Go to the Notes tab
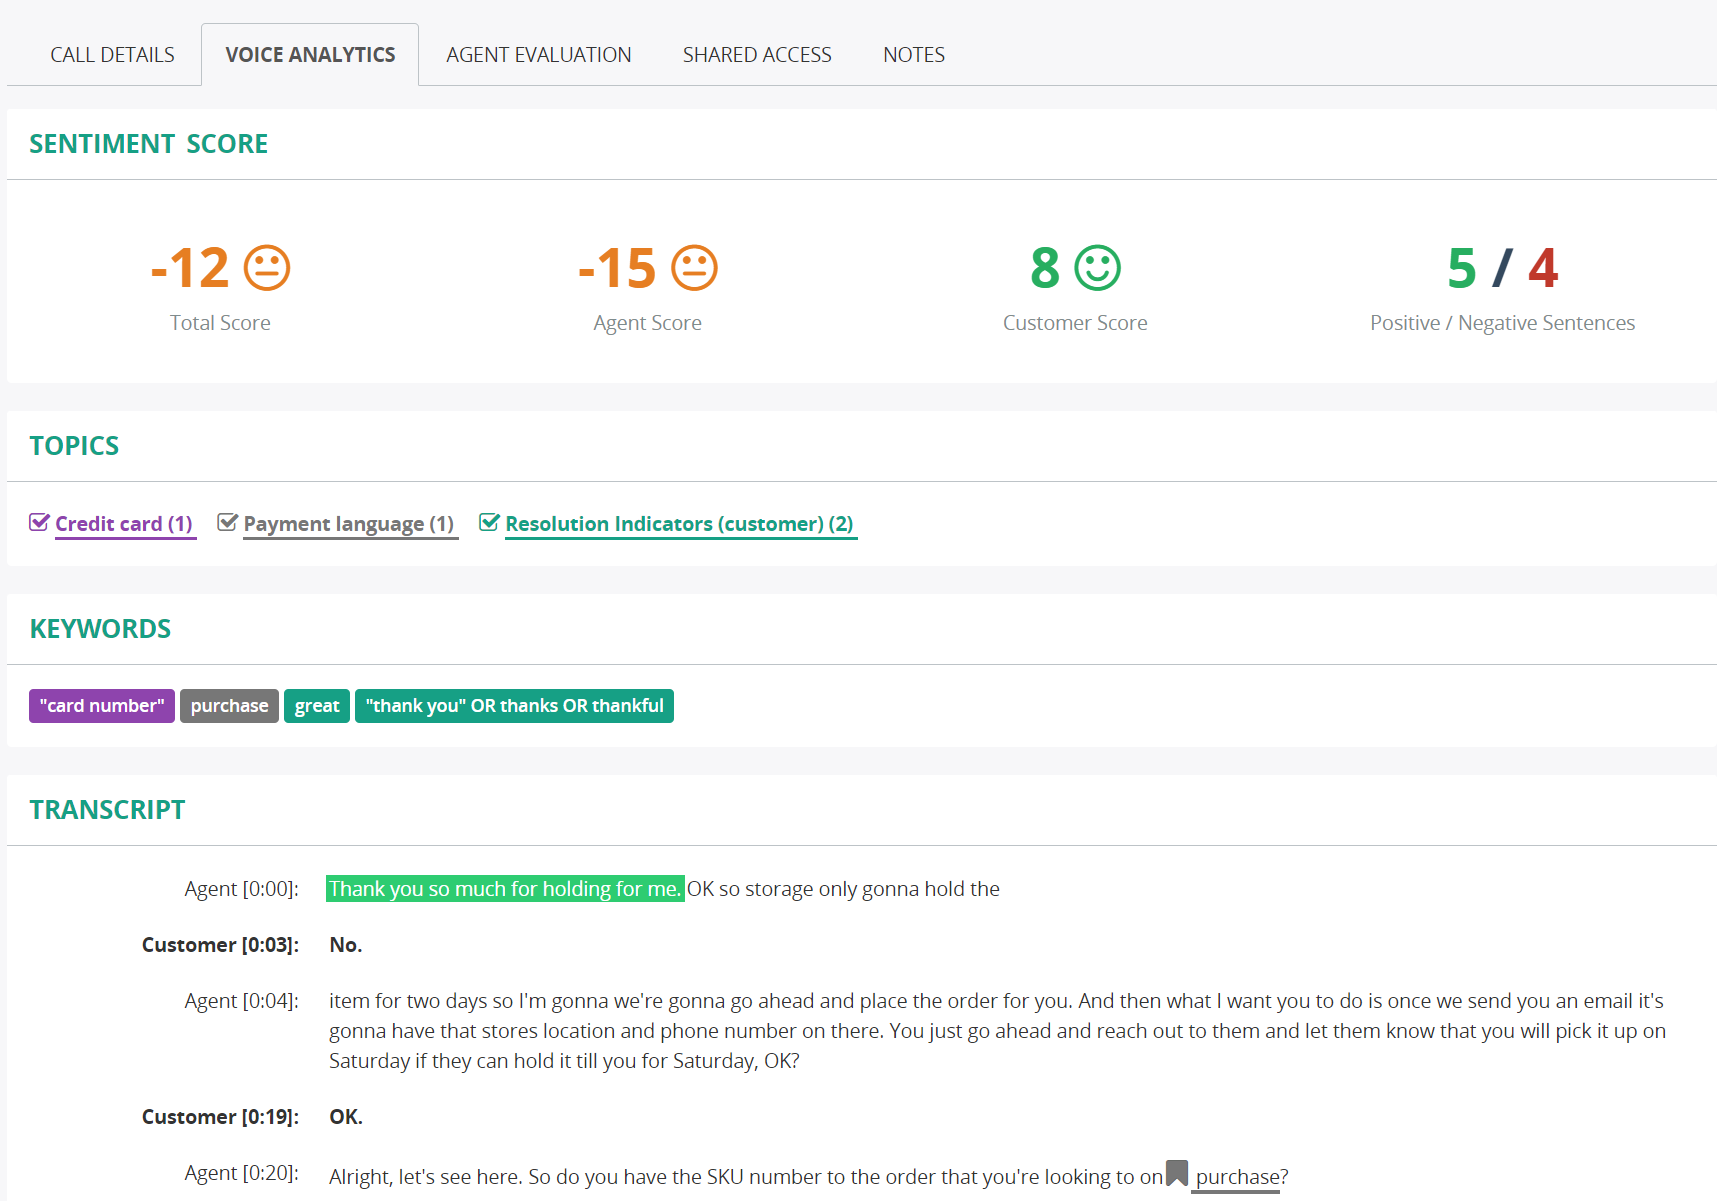 pos(914,55)
